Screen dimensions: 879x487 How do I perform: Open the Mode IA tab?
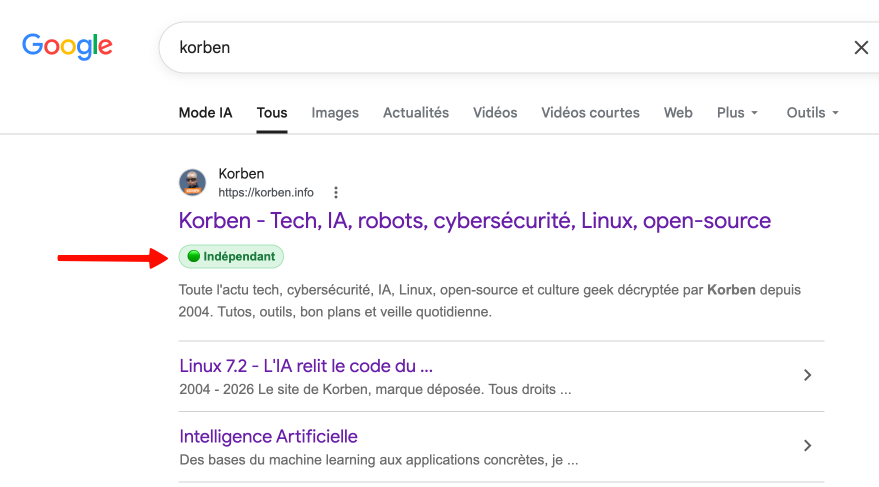click(205, 113)
